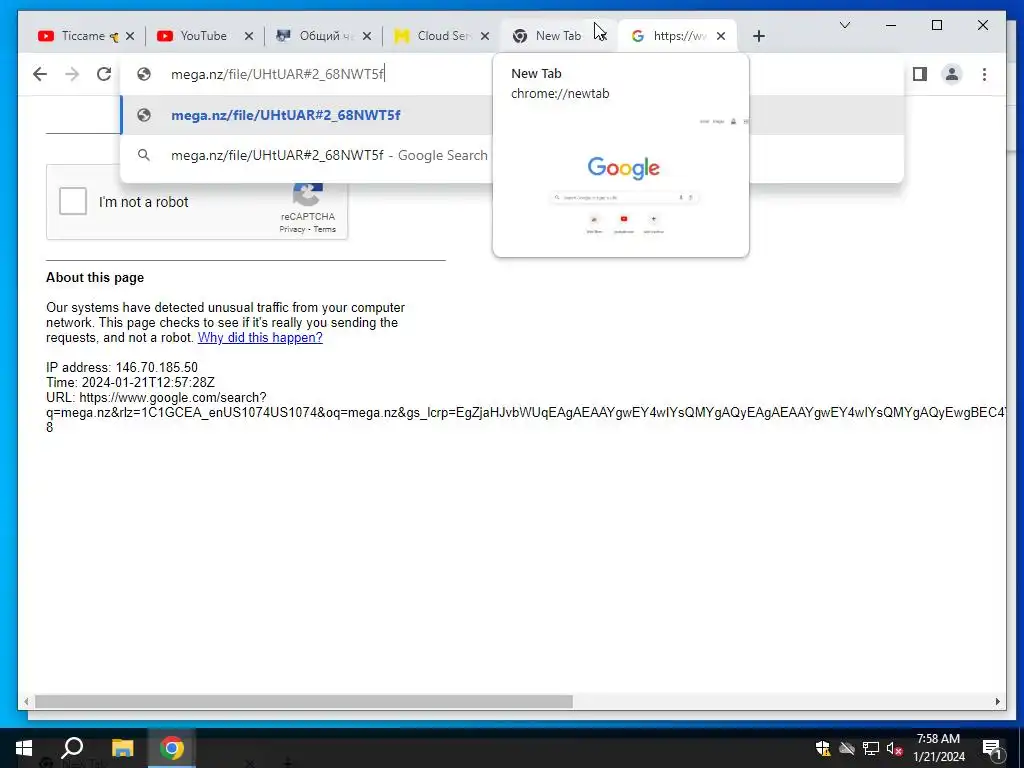This screenshot has height=768, width=1024.
Task: Check the I'm not a robot box
Action: click(x=72, y=201)
